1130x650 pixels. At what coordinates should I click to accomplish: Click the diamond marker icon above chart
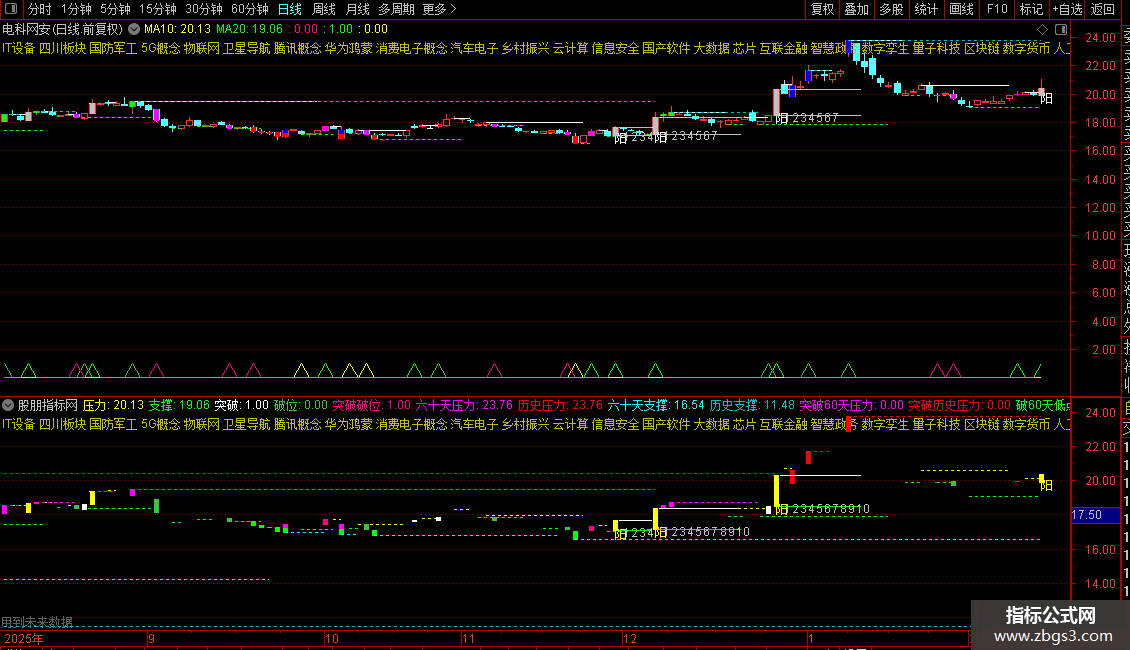tap(1042, 30)
